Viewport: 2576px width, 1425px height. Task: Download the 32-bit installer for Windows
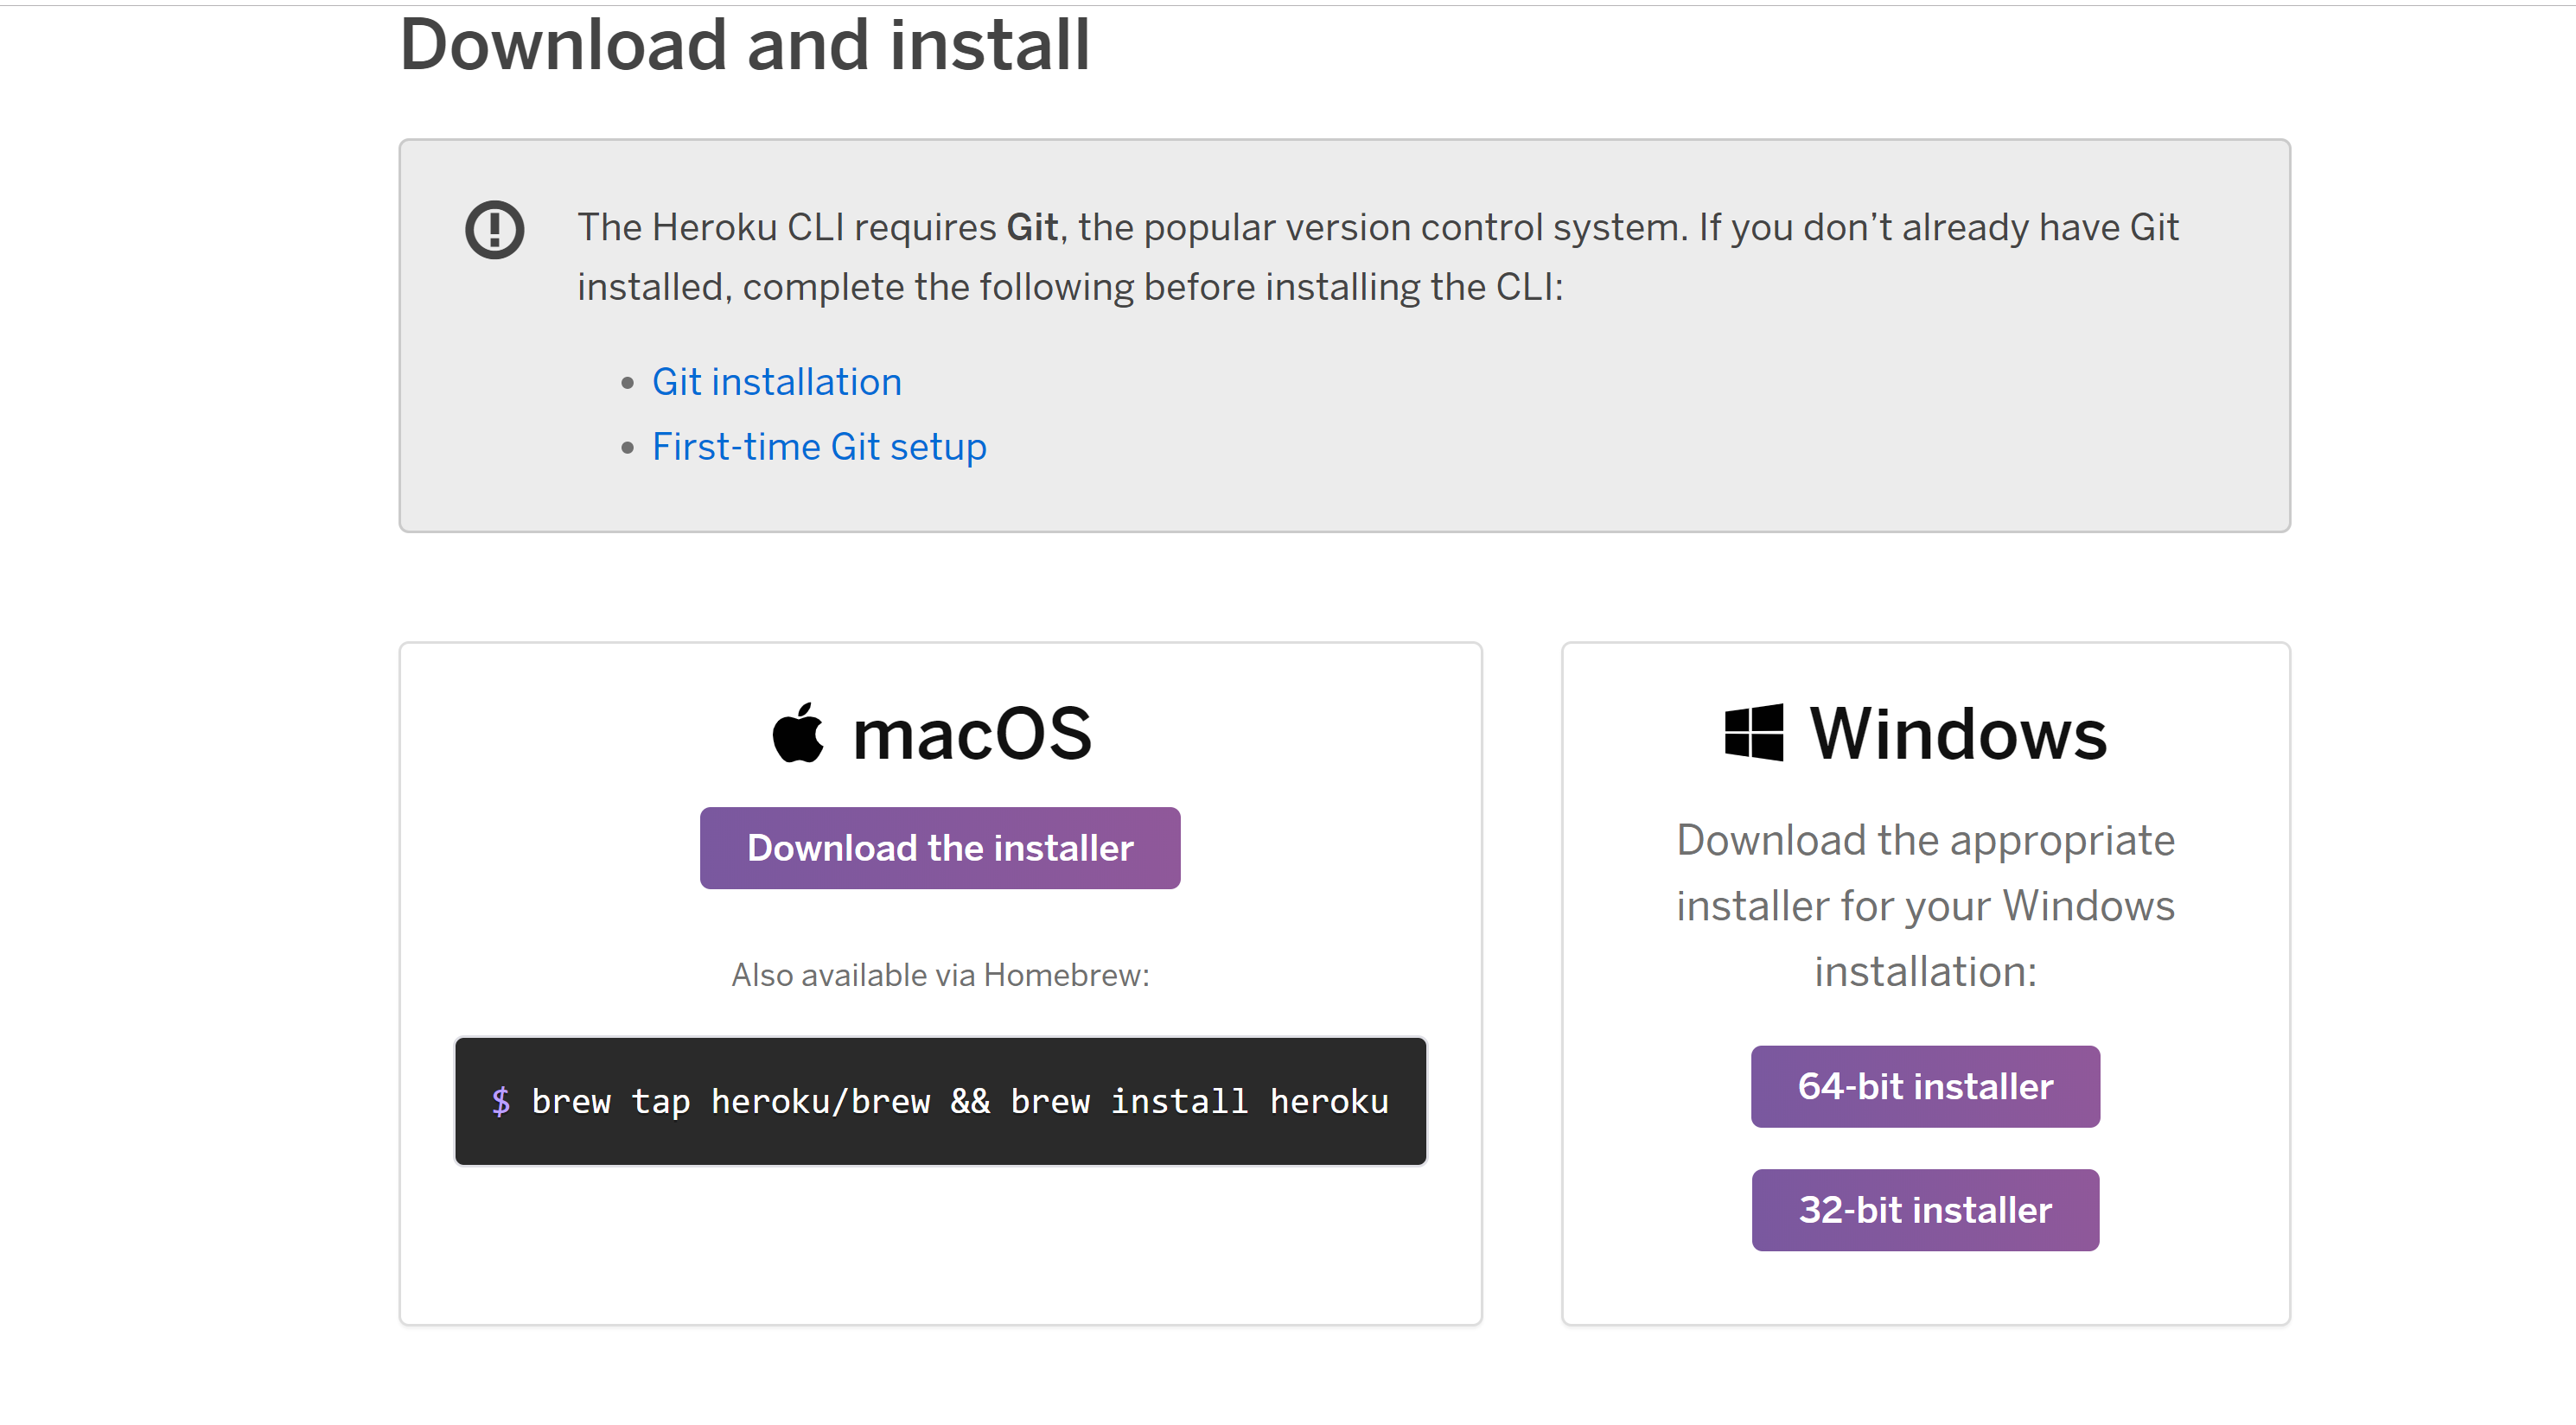[1924, 1210]
